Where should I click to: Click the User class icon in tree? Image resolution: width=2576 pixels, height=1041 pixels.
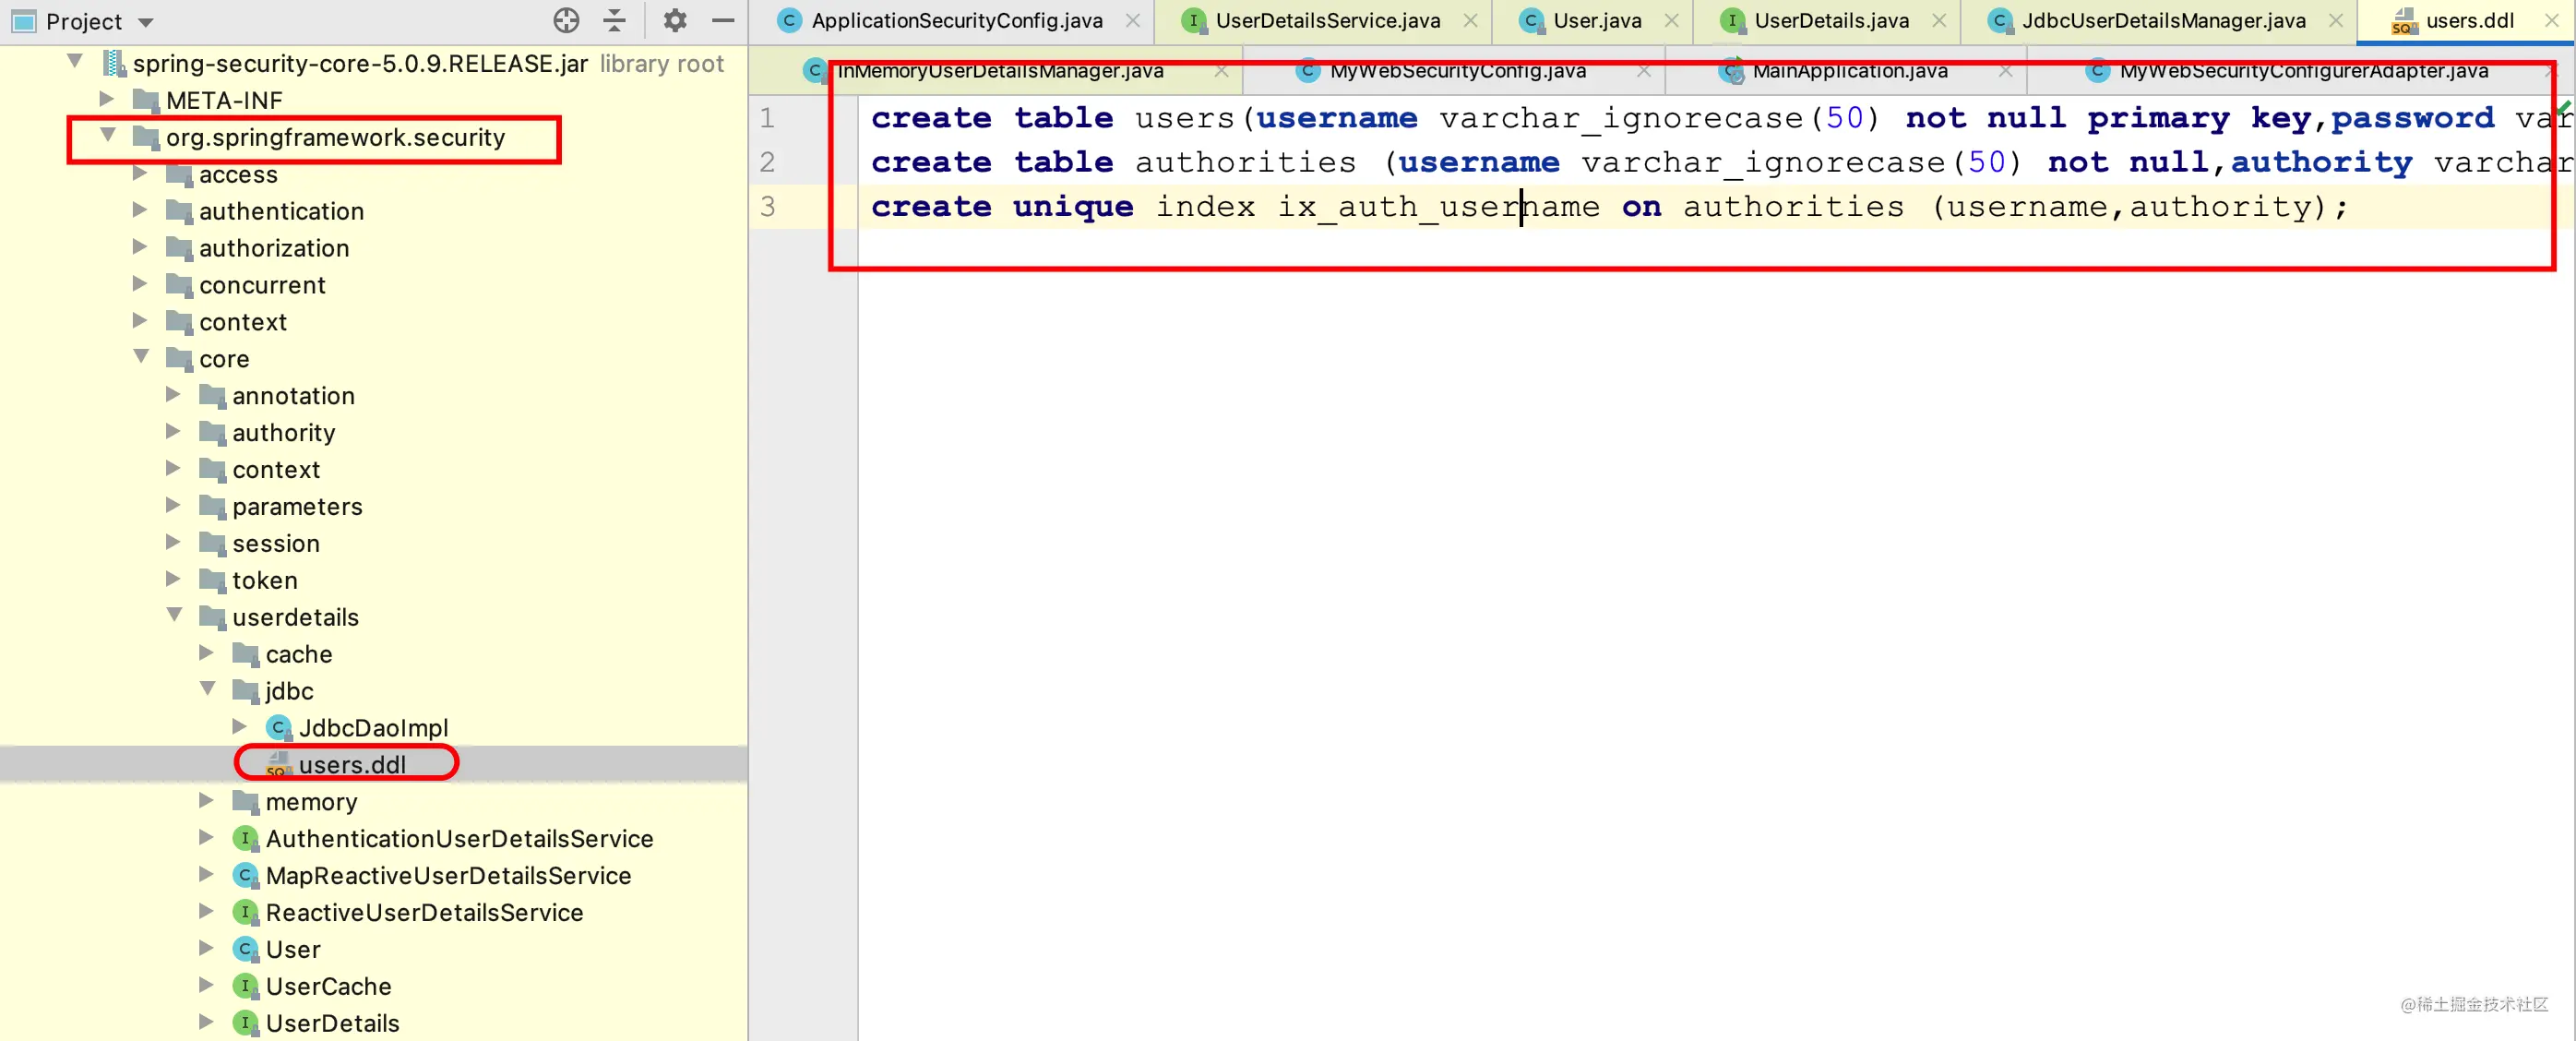pyautogui.click(x=245, y=949)
